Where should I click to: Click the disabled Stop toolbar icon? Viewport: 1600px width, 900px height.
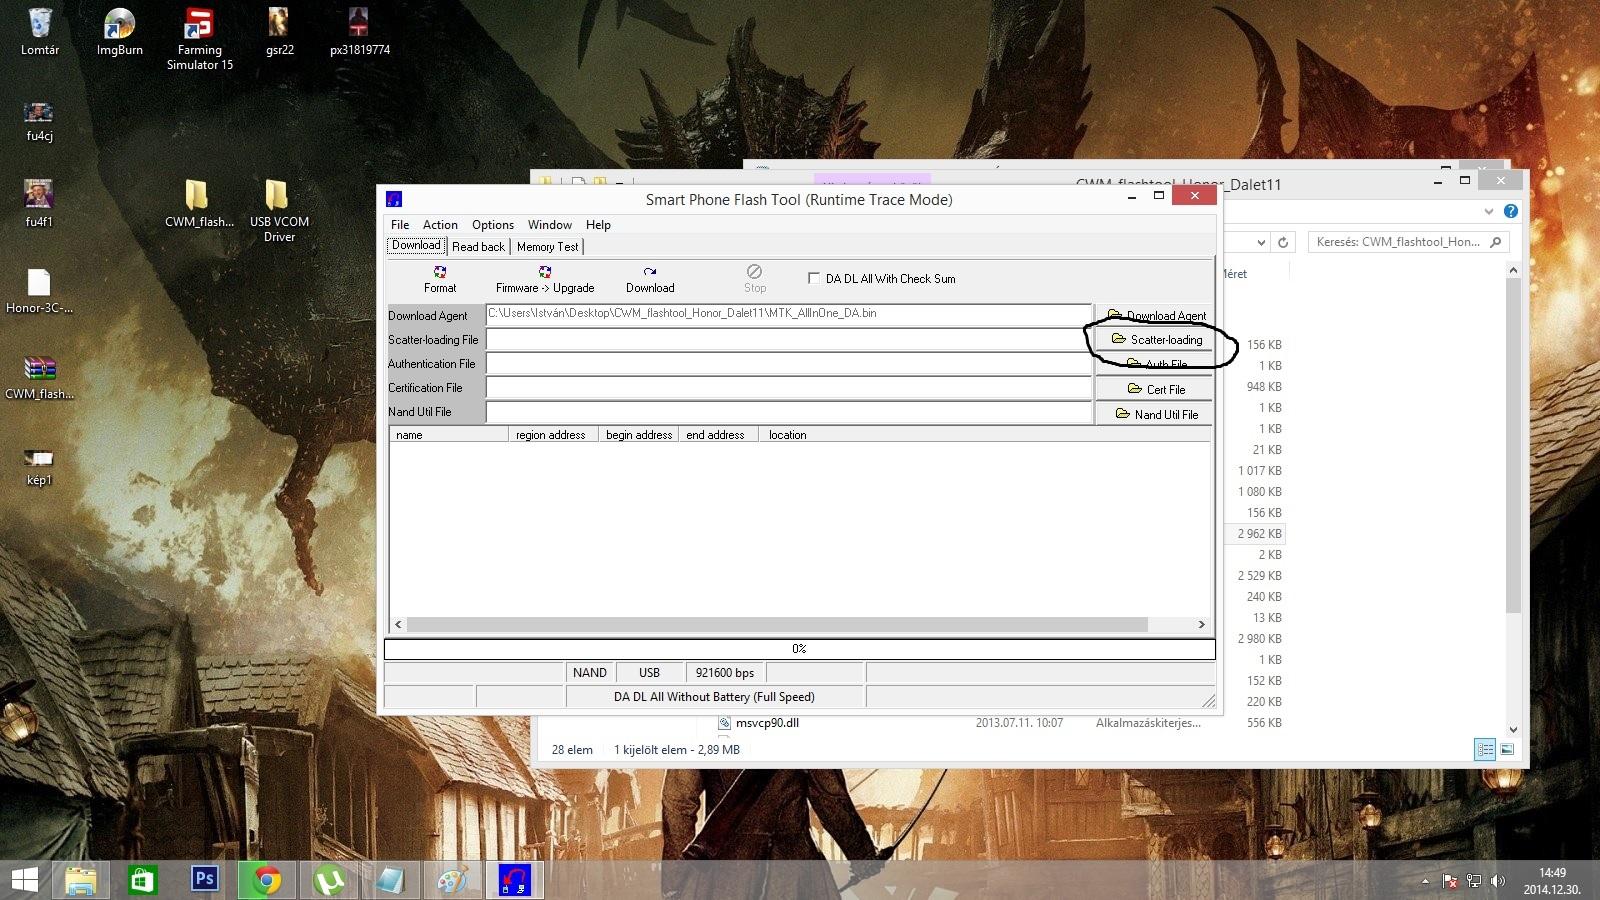[x=755, y=279]
